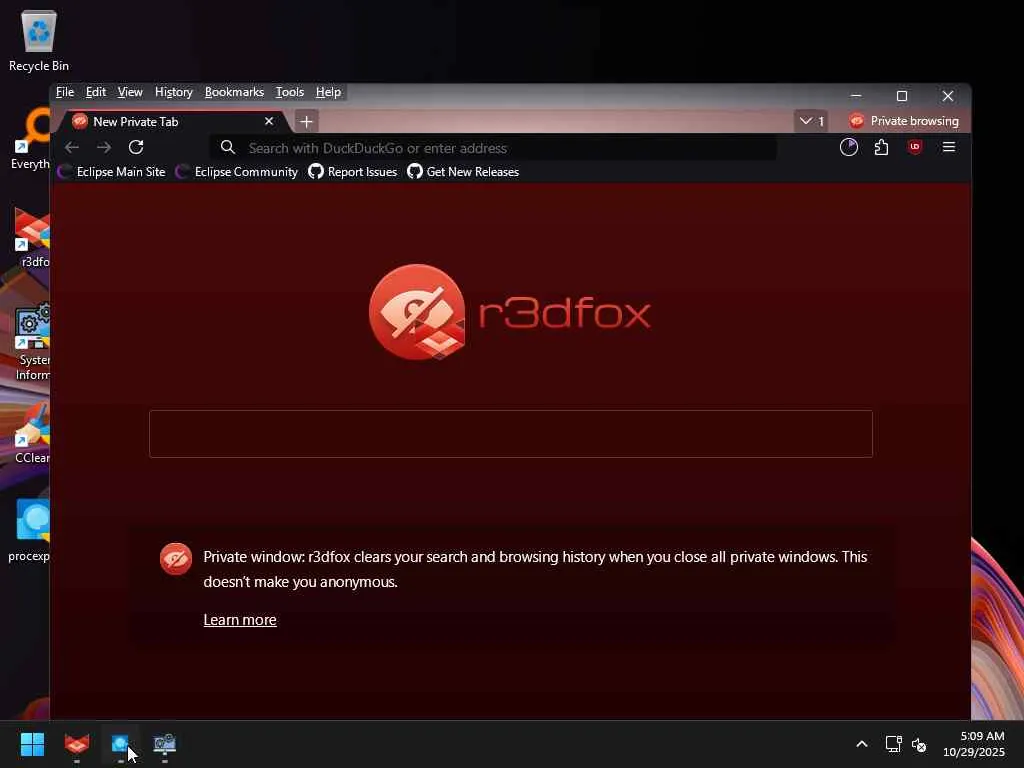Open the Edit menu
1024x768 pixels.
point(95,92)
